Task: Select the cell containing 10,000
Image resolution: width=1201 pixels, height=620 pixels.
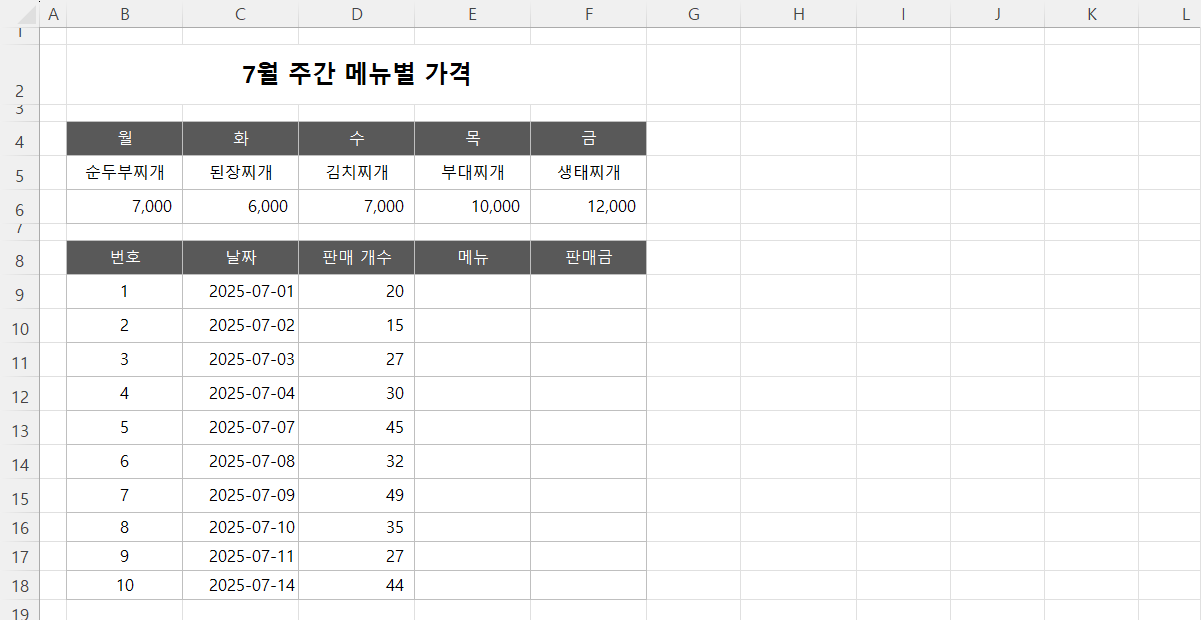Action: [472, 207]
